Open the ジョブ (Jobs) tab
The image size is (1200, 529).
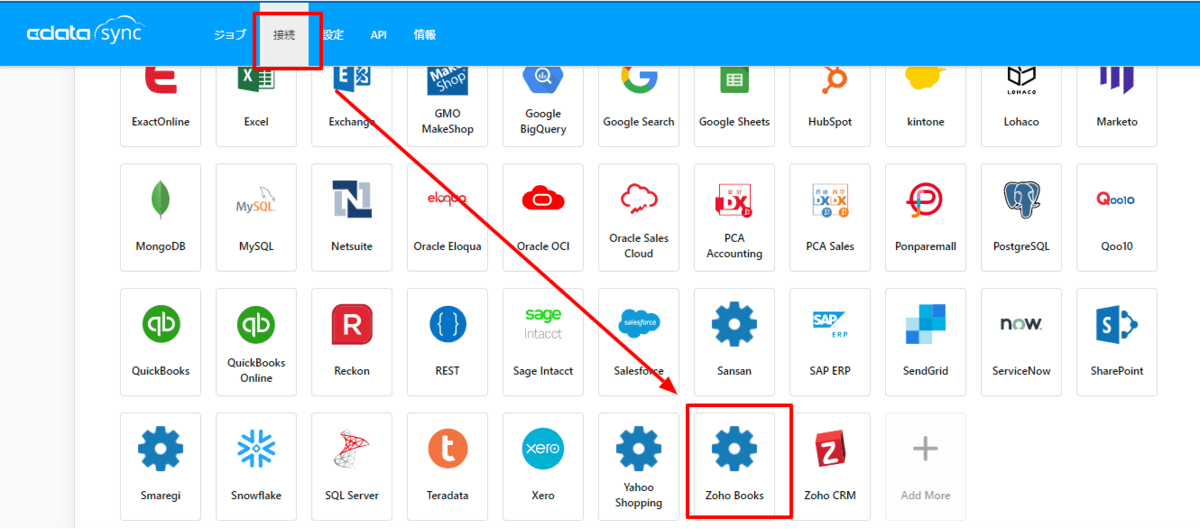pyautogui.click(x=229, y=35)
